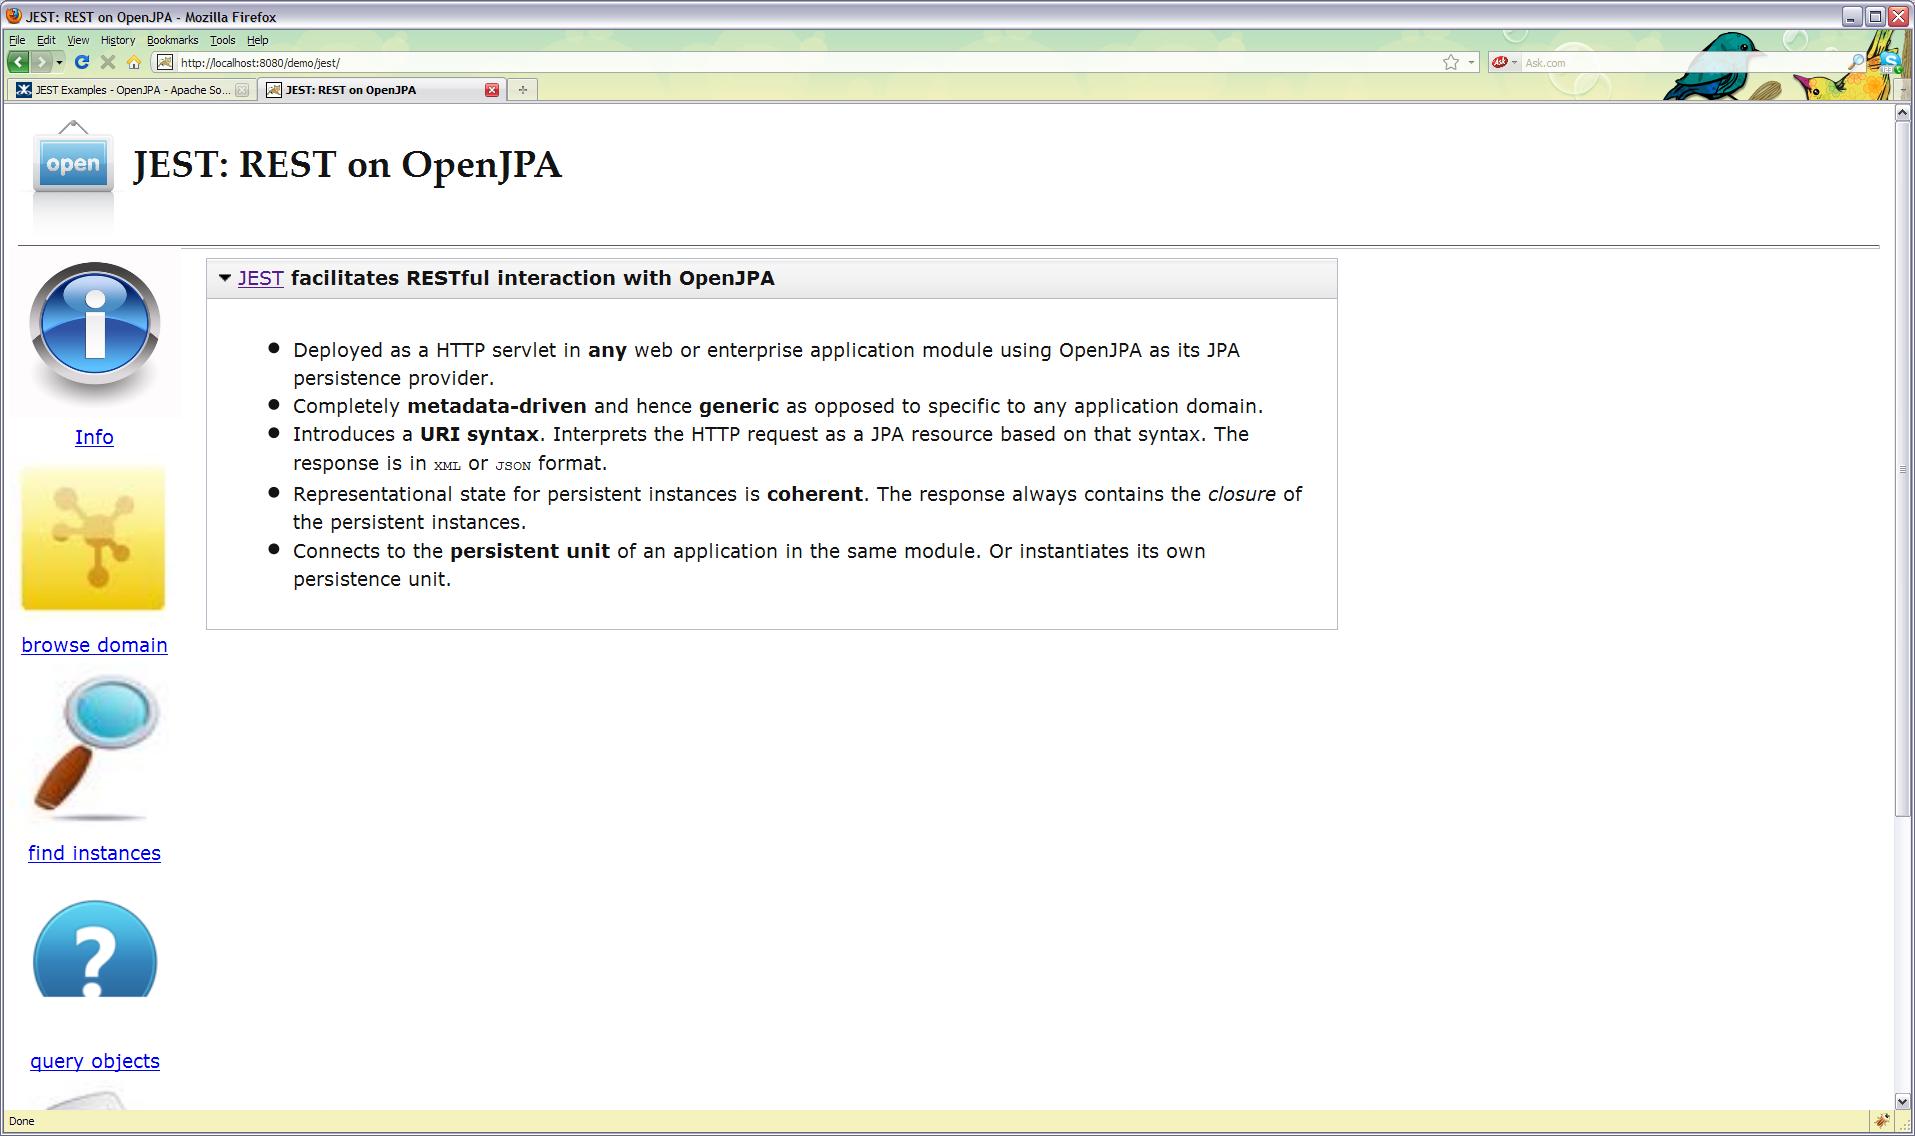Open the File menu

point(17,40)
